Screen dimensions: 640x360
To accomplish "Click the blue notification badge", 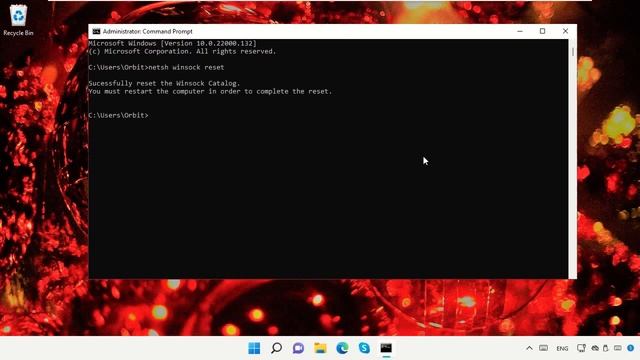I will click(631, 348).
